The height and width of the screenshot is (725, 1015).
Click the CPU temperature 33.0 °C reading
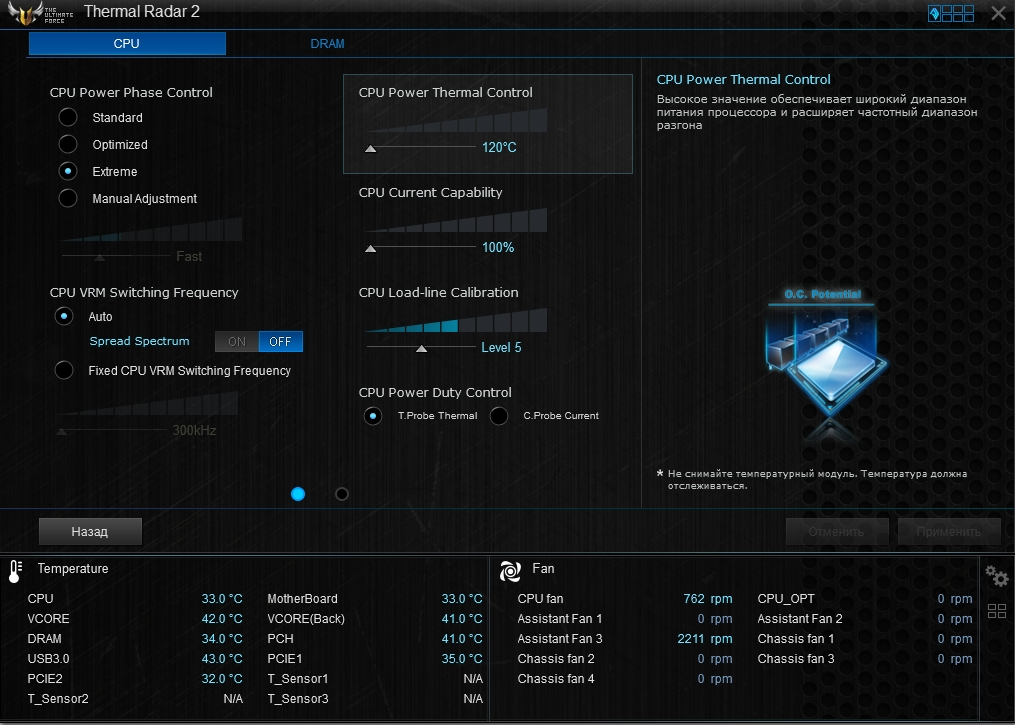click(x=222, y=599)
